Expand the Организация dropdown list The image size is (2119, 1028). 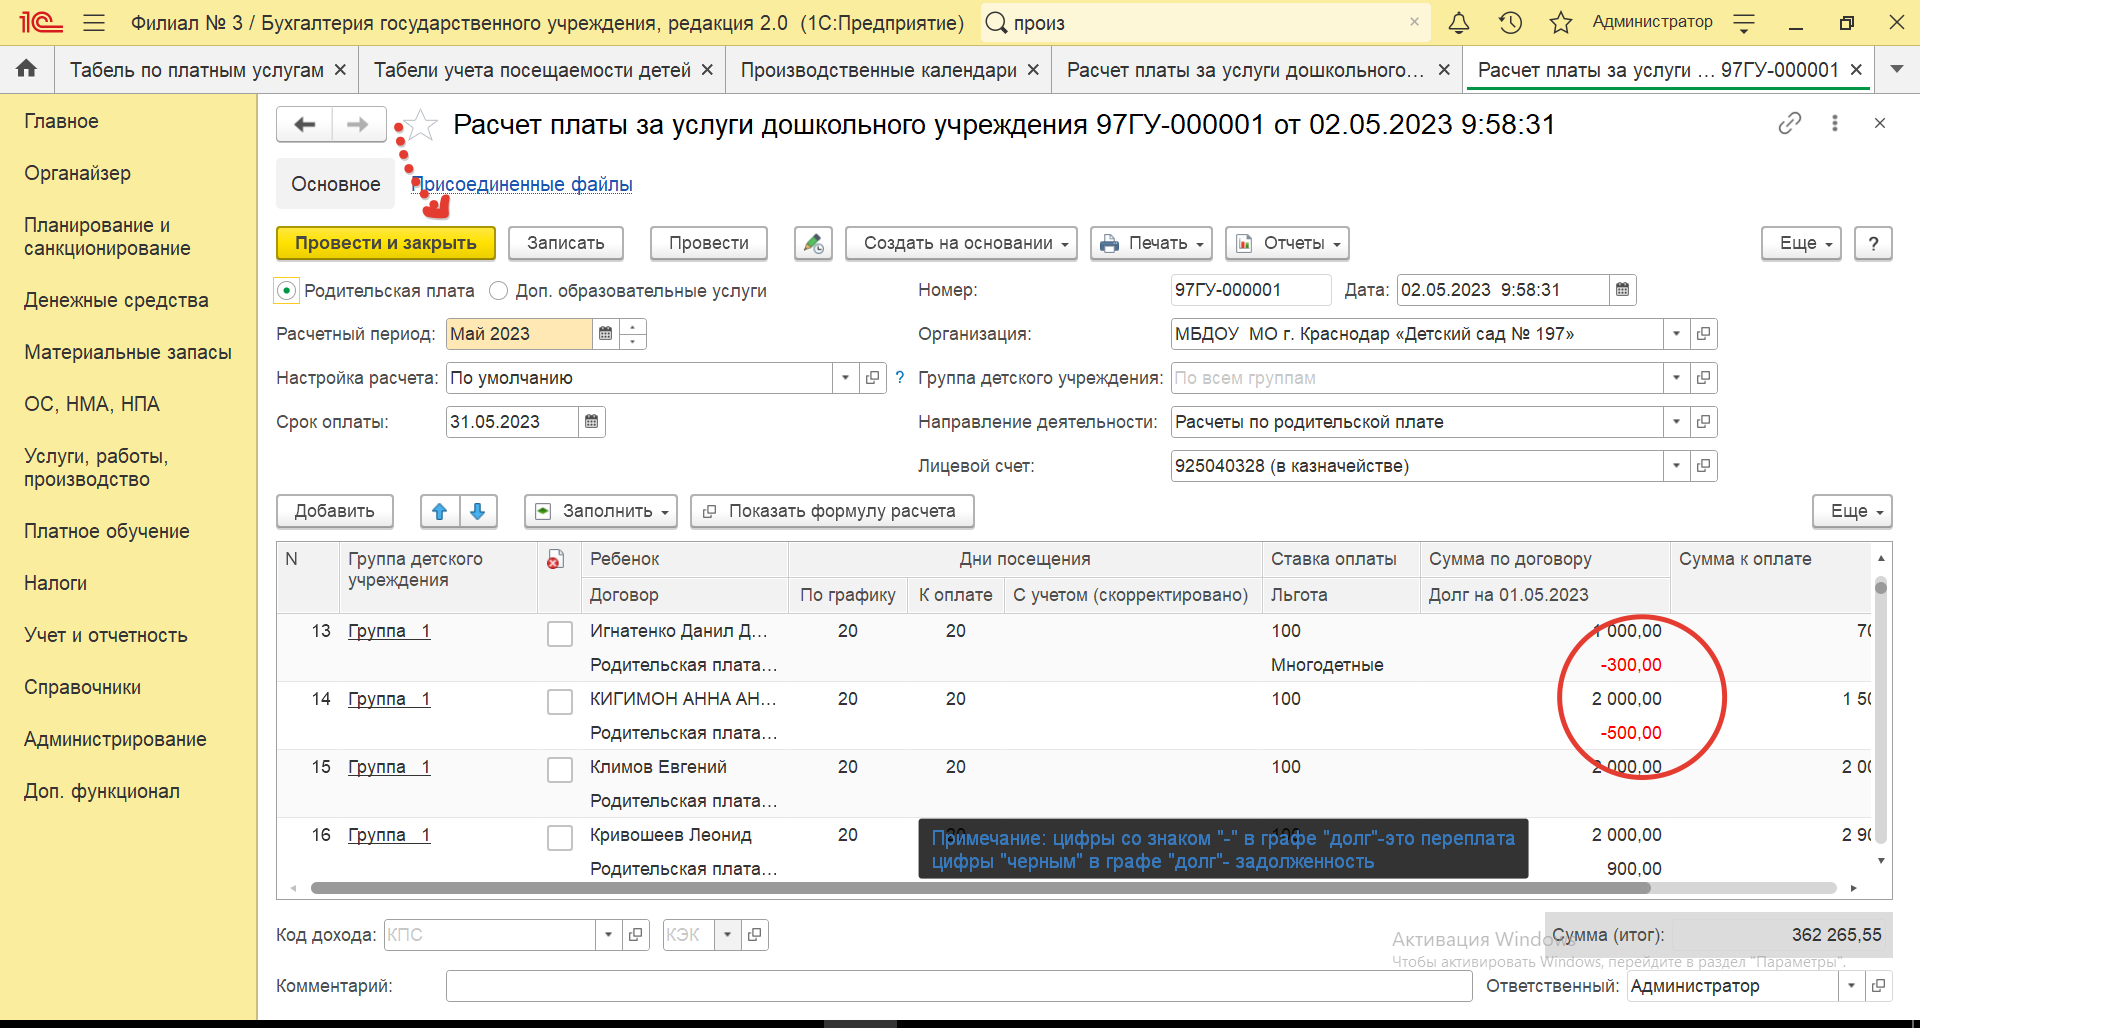click(x=1676, y=334)
